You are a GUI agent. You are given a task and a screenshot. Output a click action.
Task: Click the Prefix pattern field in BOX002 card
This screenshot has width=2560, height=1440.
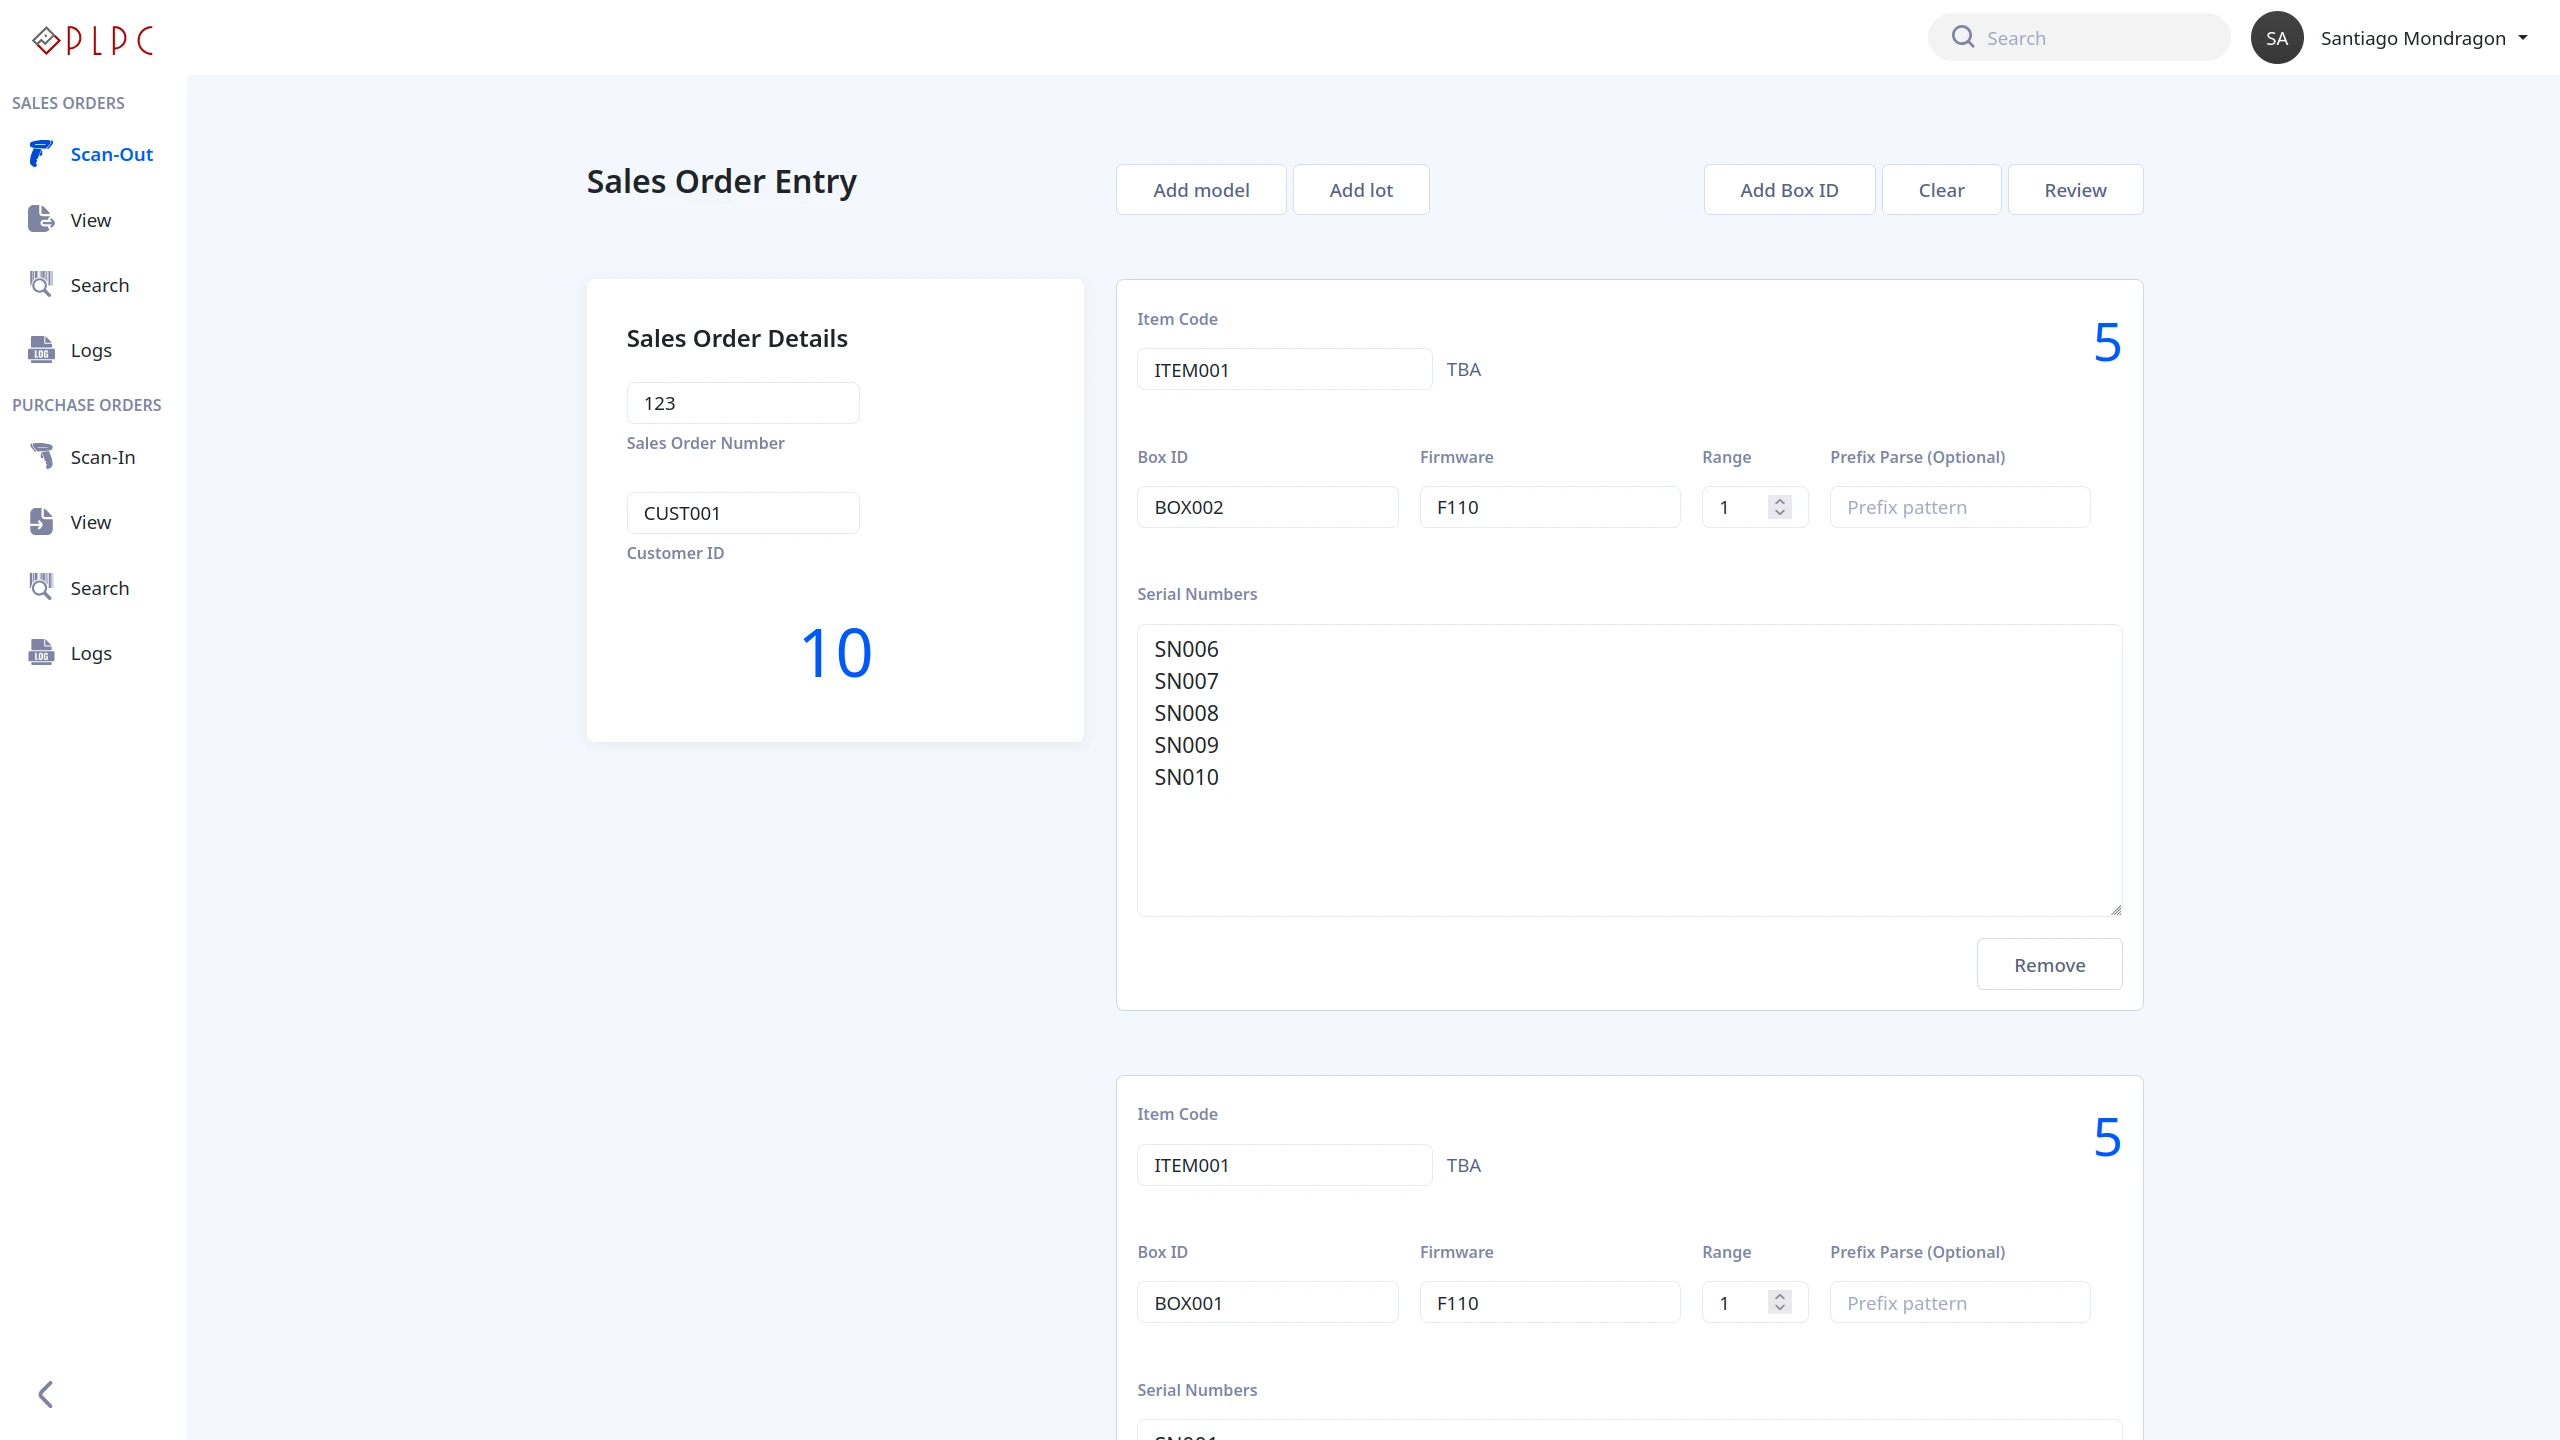tap(1960, 507)
